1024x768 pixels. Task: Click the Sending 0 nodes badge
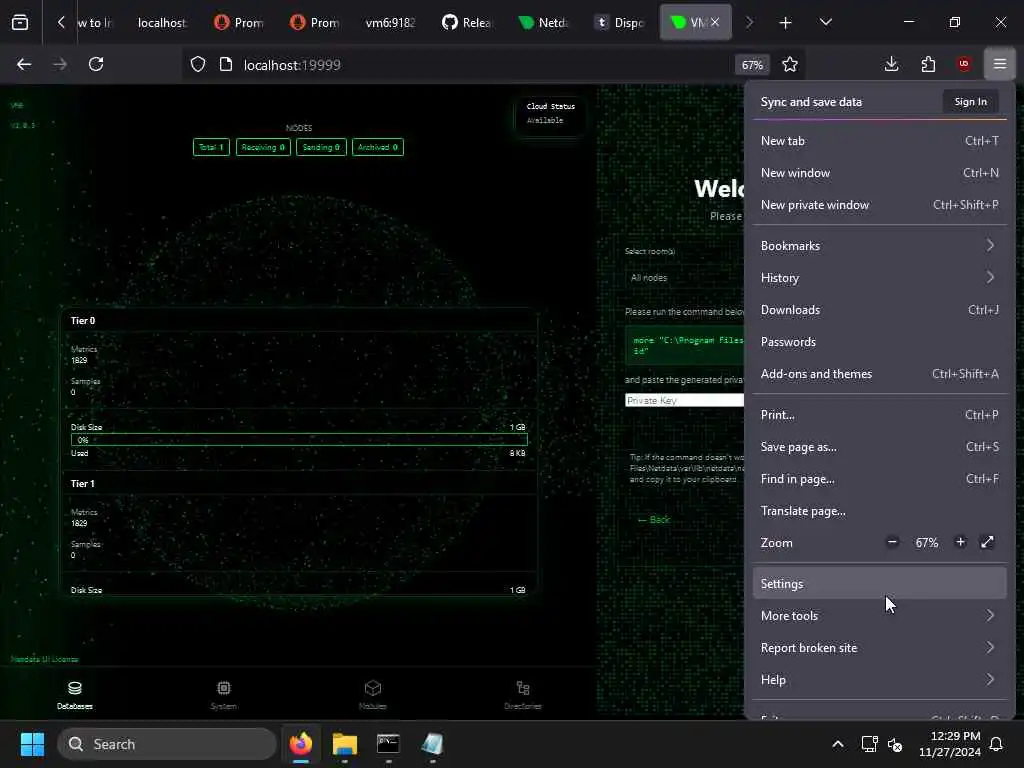pos(321,148)
